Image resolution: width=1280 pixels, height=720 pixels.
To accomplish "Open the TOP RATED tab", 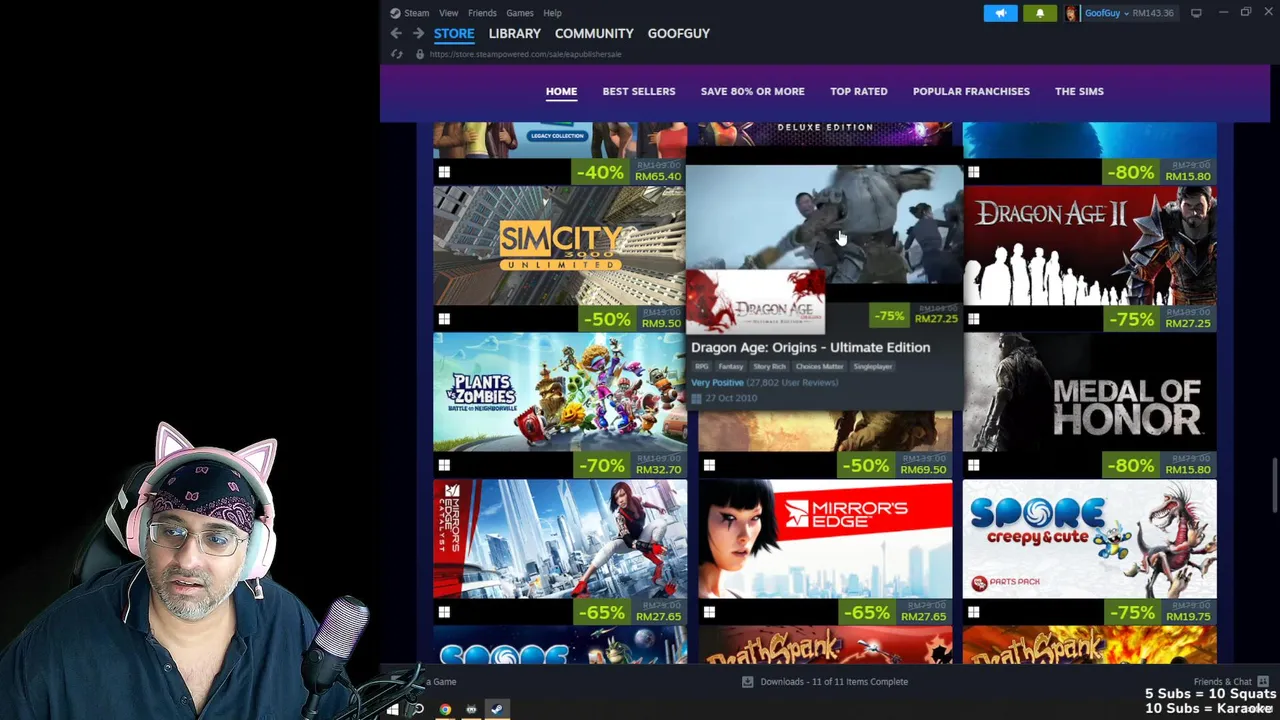I will (x=858, y=91).
